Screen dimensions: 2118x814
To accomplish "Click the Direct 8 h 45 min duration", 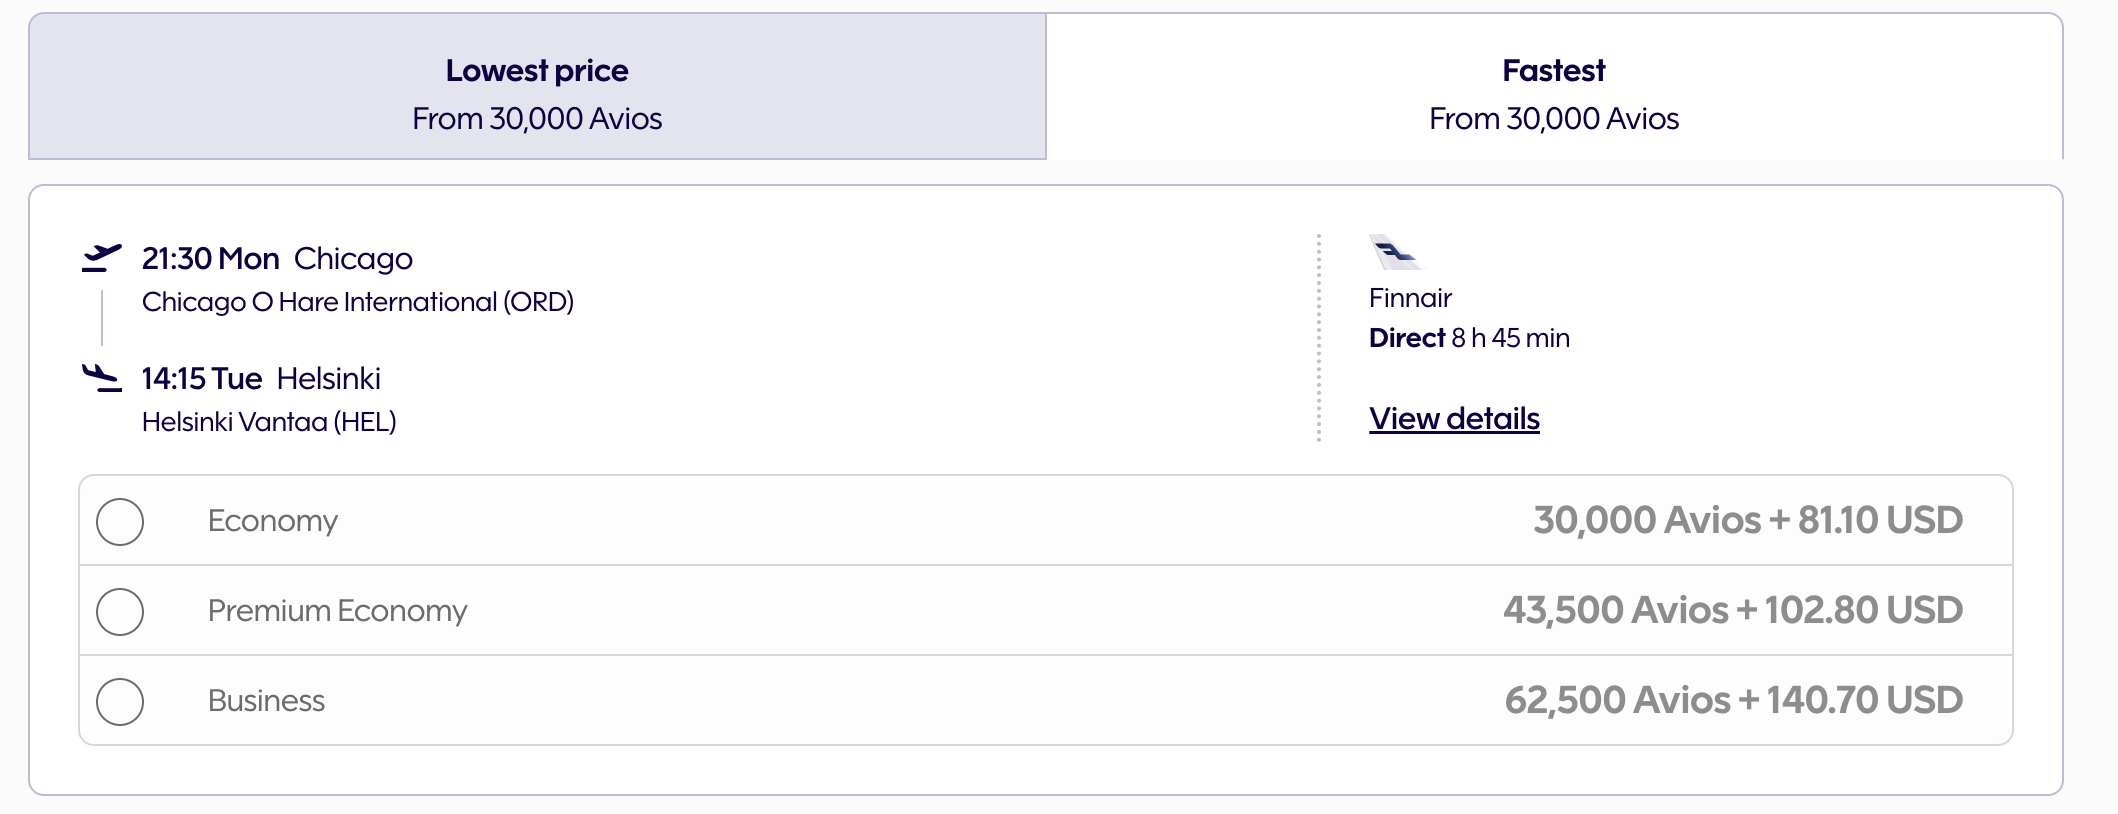I will point(1469,338).
